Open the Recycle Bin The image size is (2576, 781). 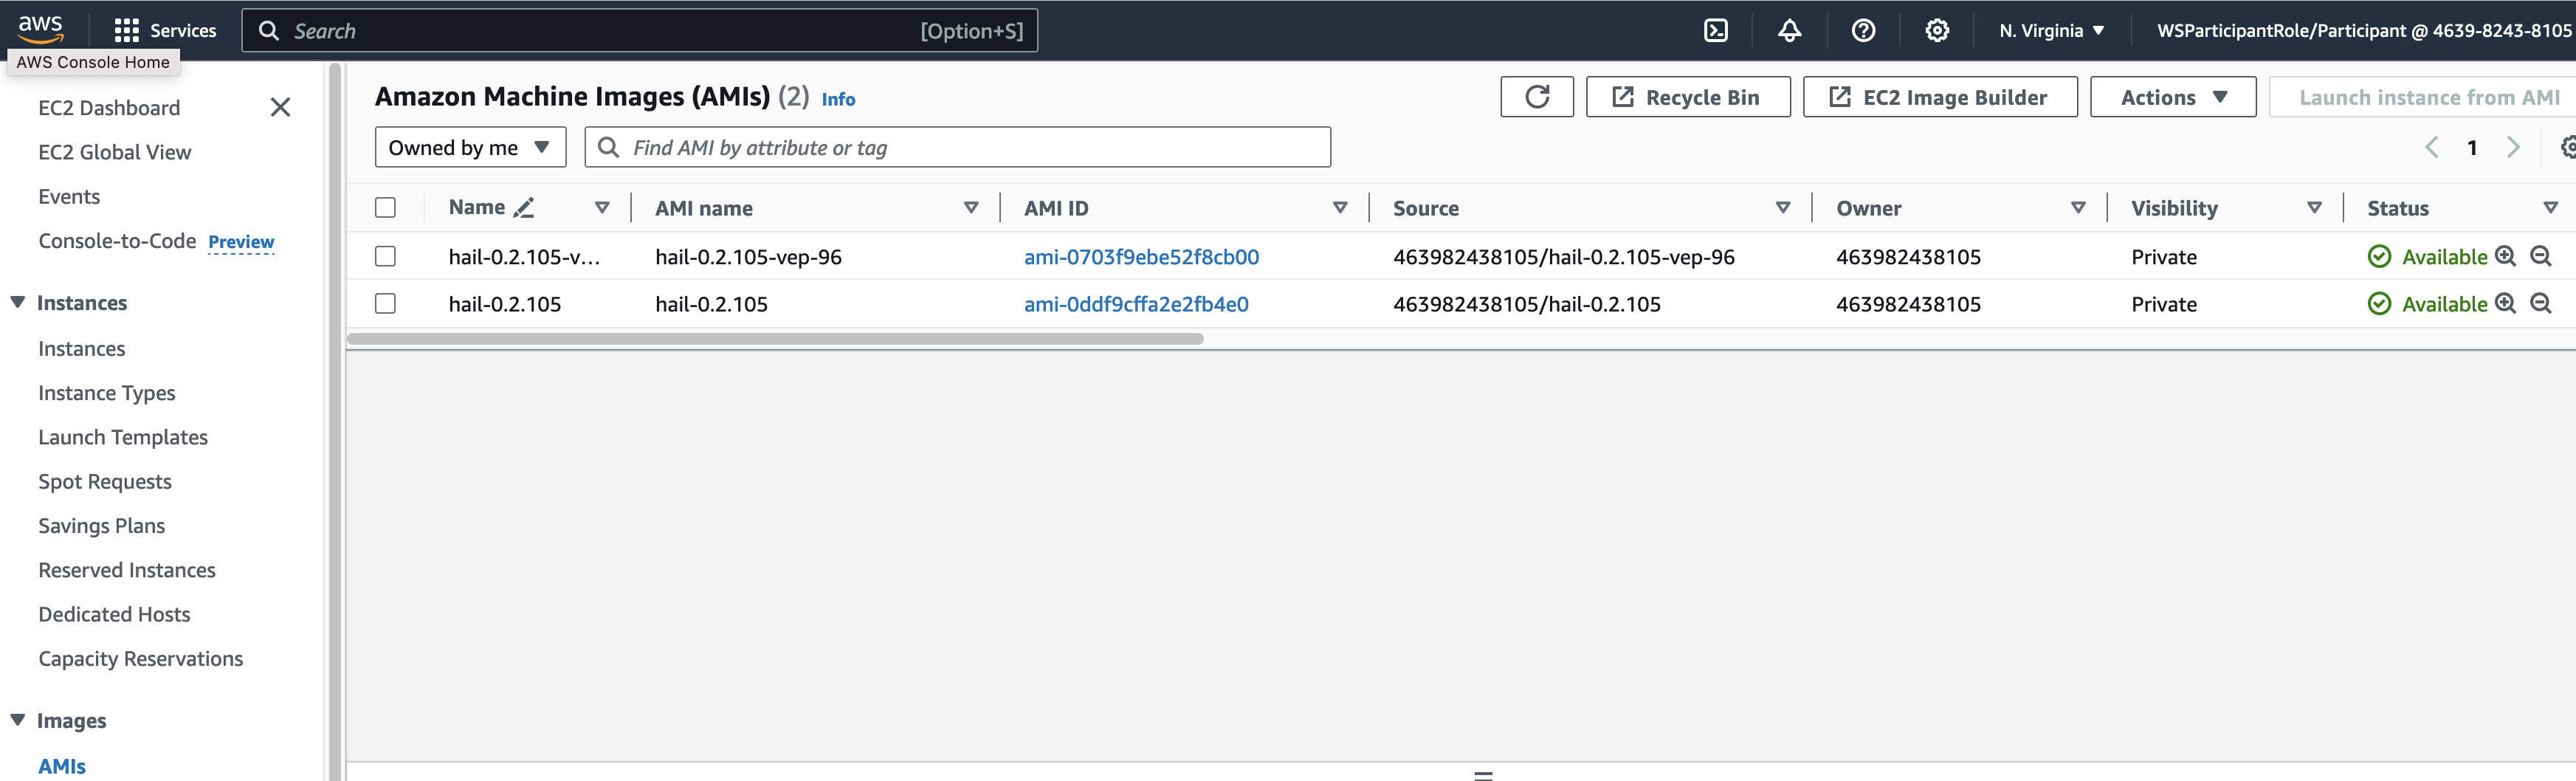coord(1688,97)
